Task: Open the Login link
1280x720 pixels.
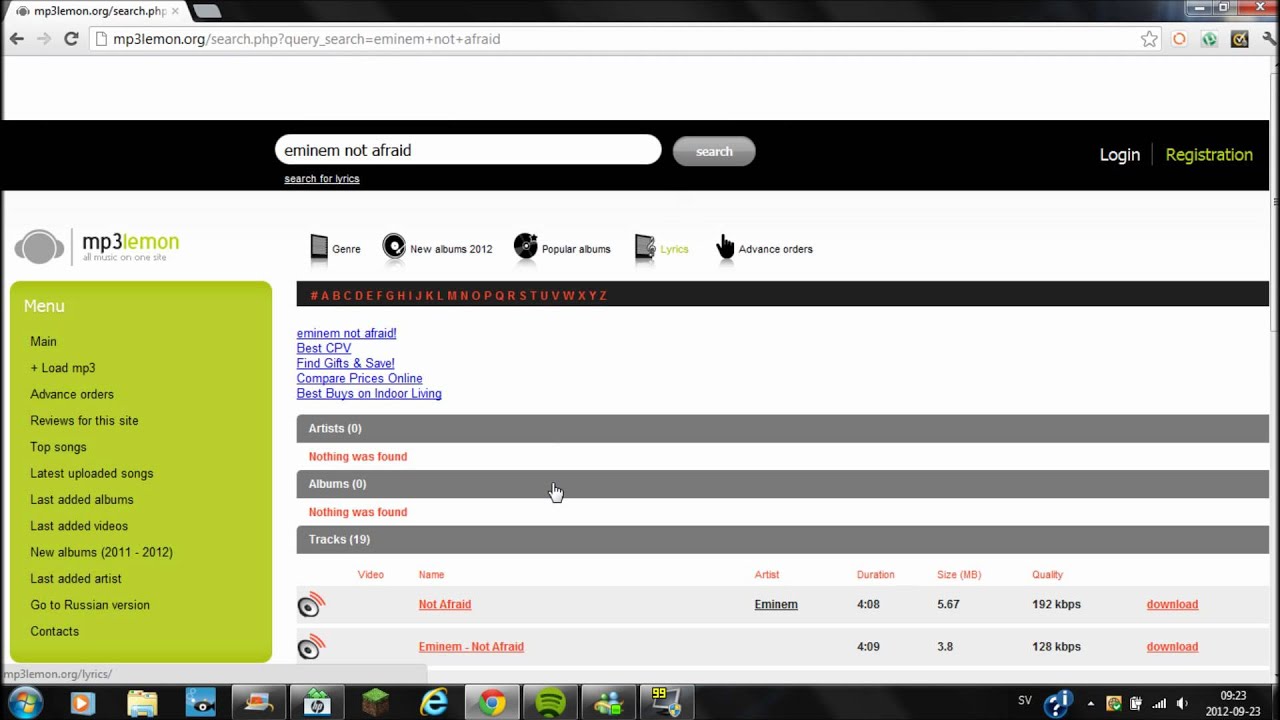Action: point(1119,155)
